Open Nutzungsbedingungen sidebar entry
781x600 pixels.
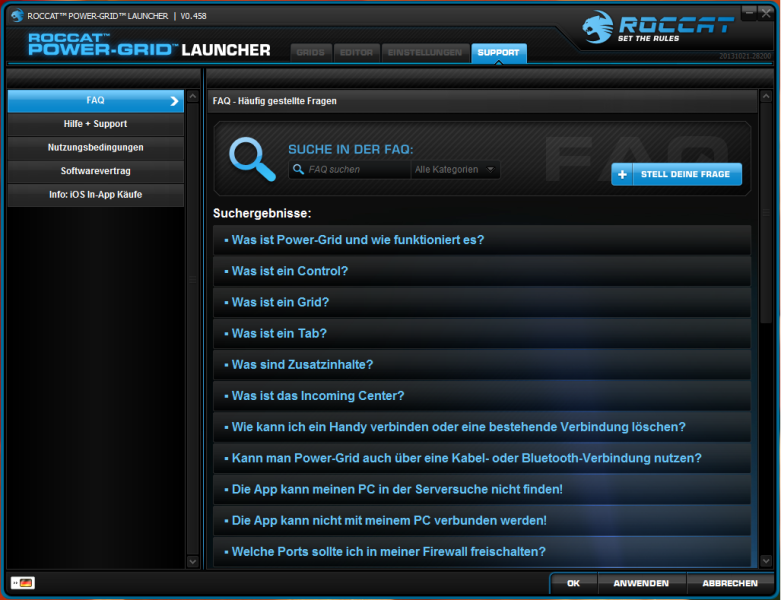click(96, 147)
